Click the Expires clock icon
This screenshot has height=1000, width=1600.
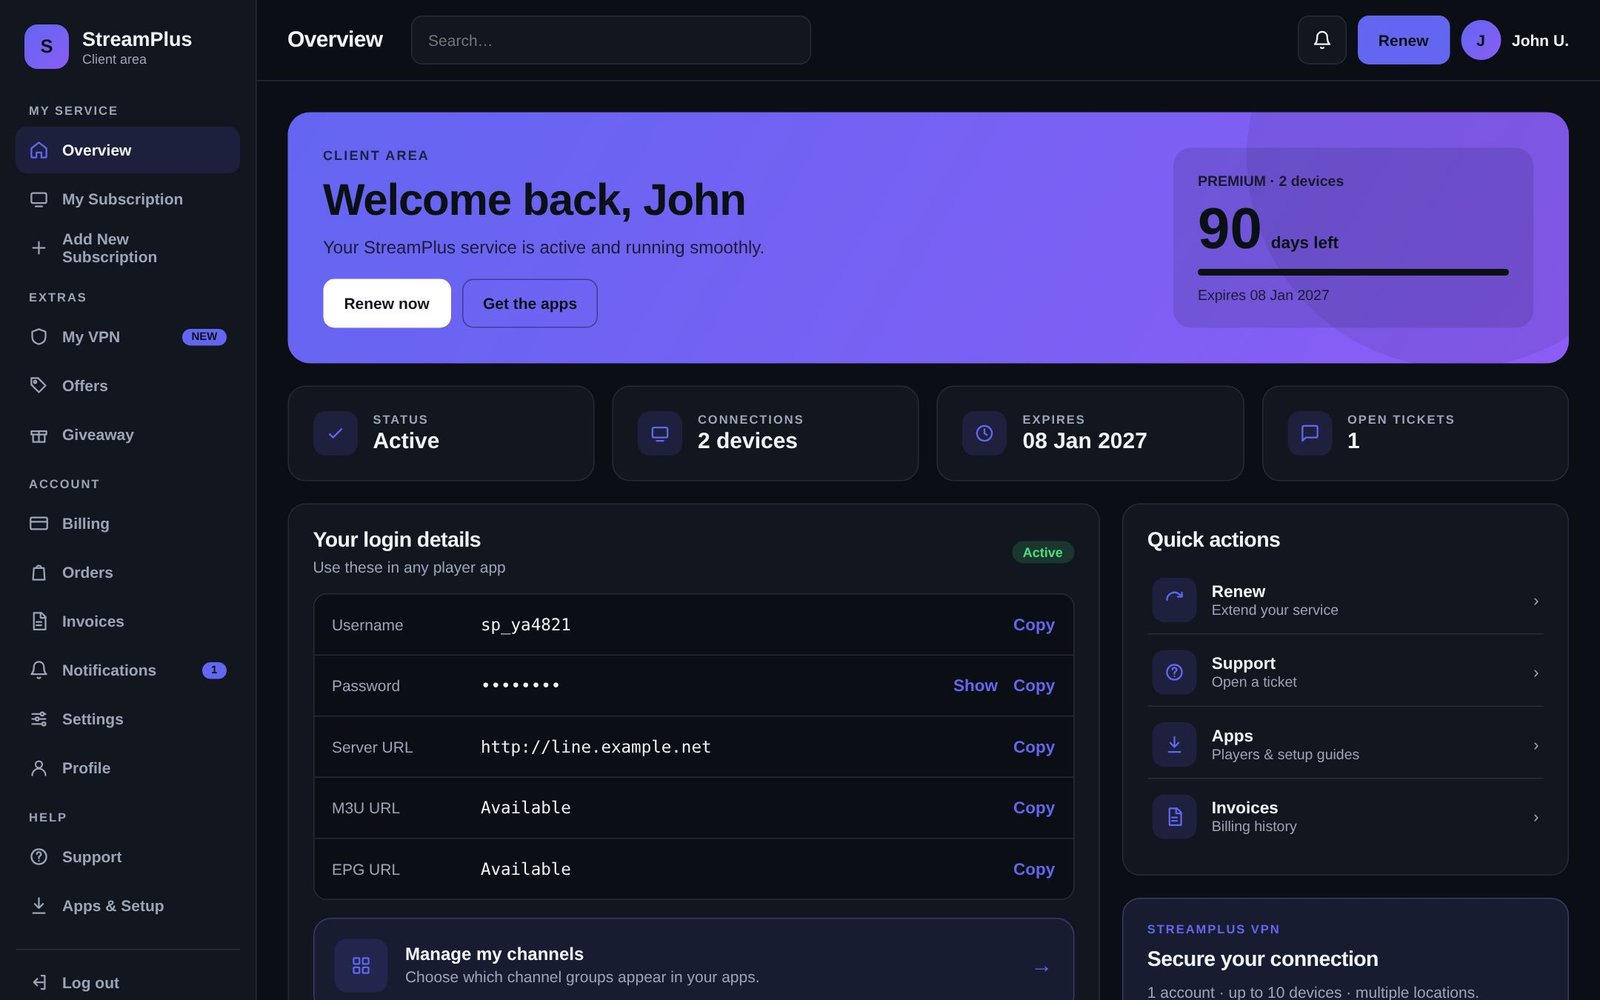[984, 433]
